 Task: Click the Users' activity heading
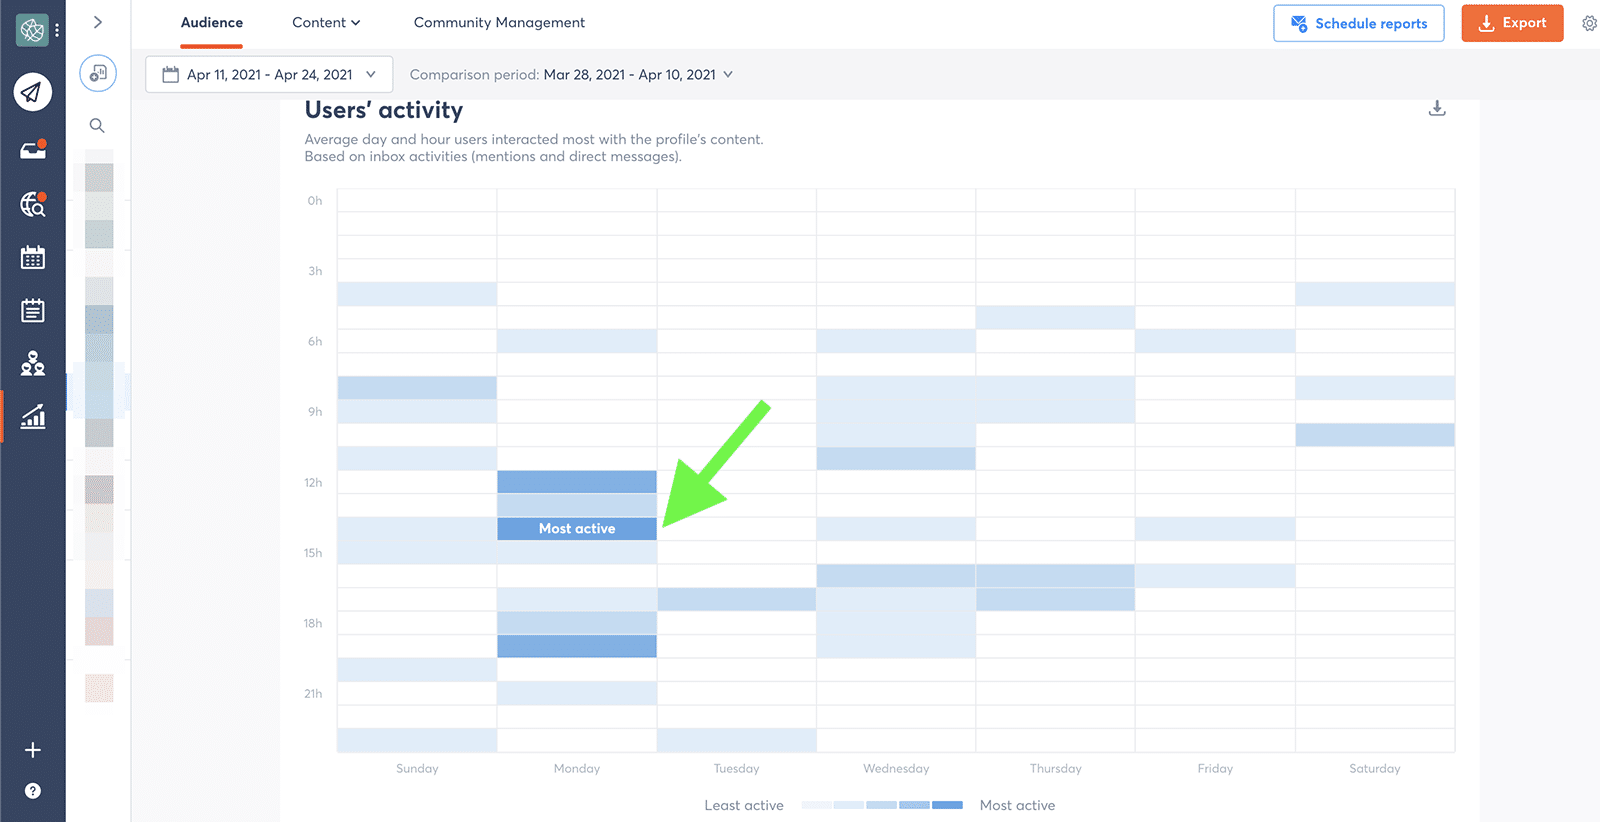384,110
